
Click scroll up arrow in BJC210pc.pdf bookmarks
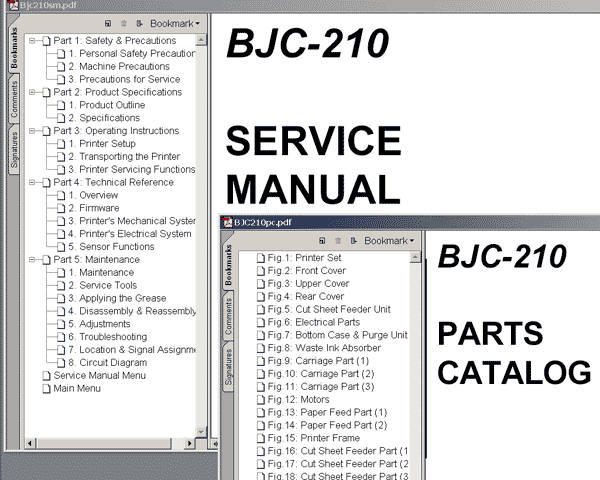[x=415, y=257]
